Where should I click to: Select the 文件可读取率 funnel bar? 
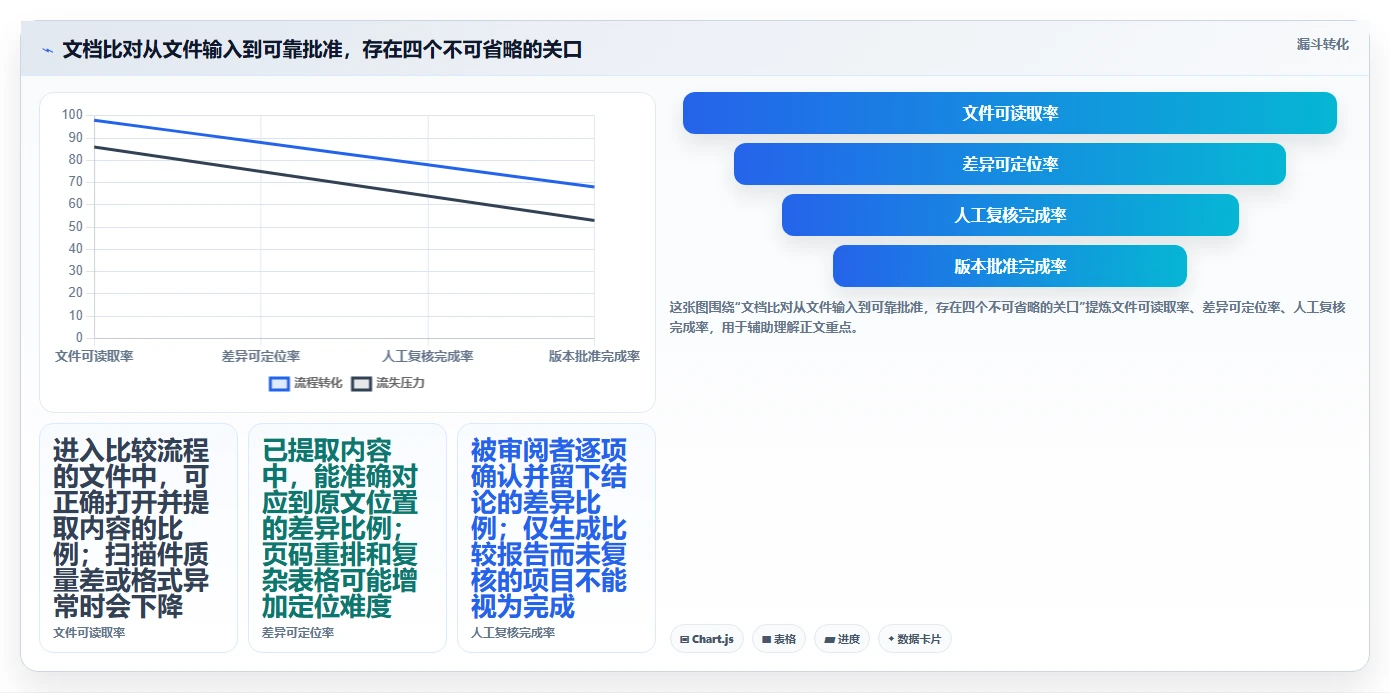pyautogui.click(x=1010, y=113)
